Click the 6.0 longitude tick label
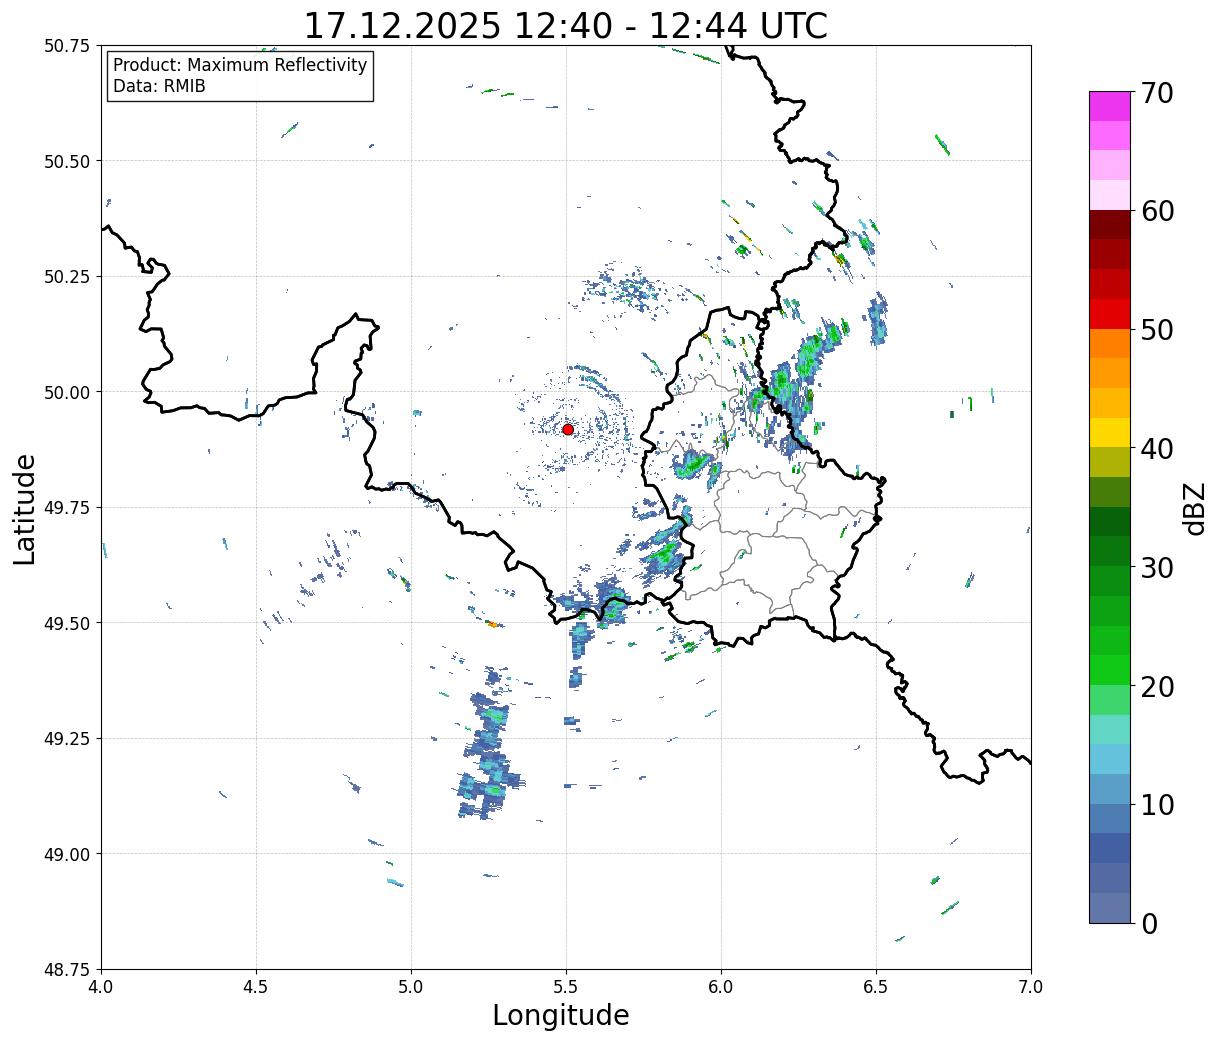Image resolution: width=1219 pixels, height=1040 pixels. coord(721,987)
